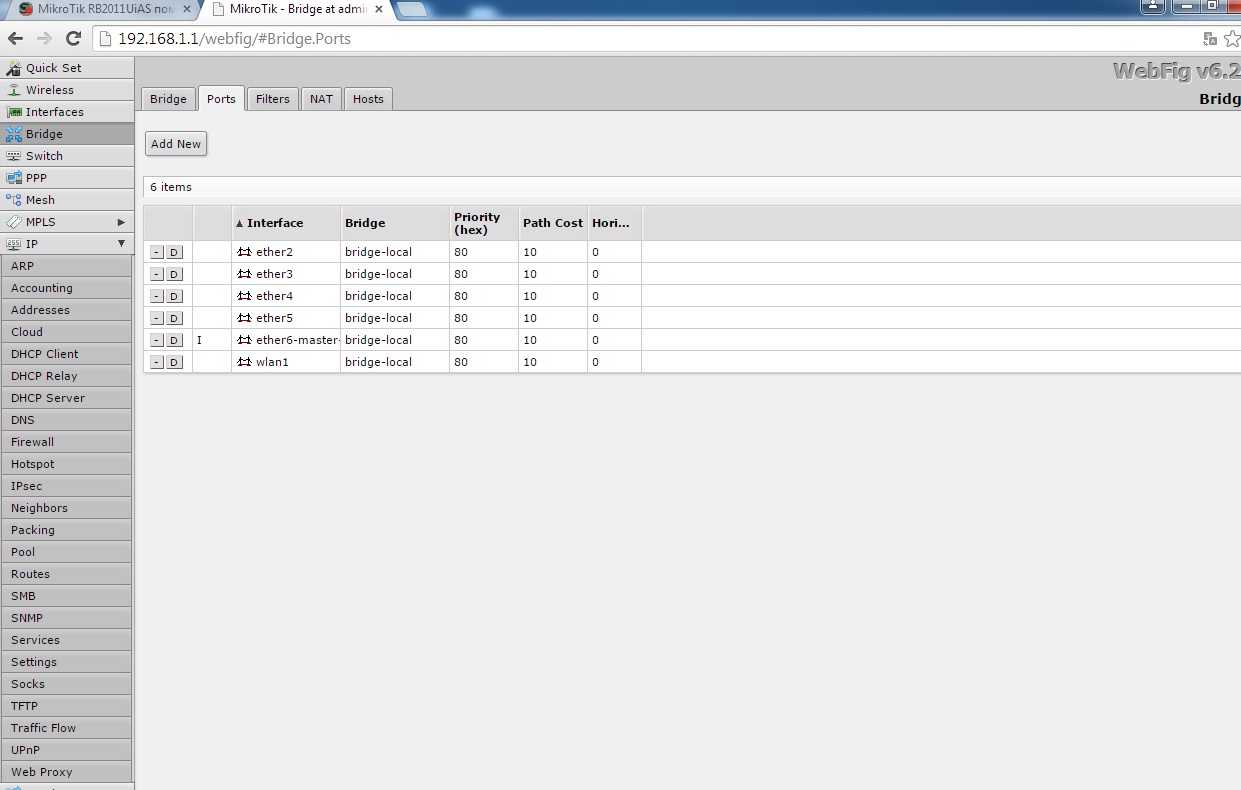Switch to the Bridge tab
This screenshot has width=1241, height=790.
pyautogui.click(x=168, y=99)
